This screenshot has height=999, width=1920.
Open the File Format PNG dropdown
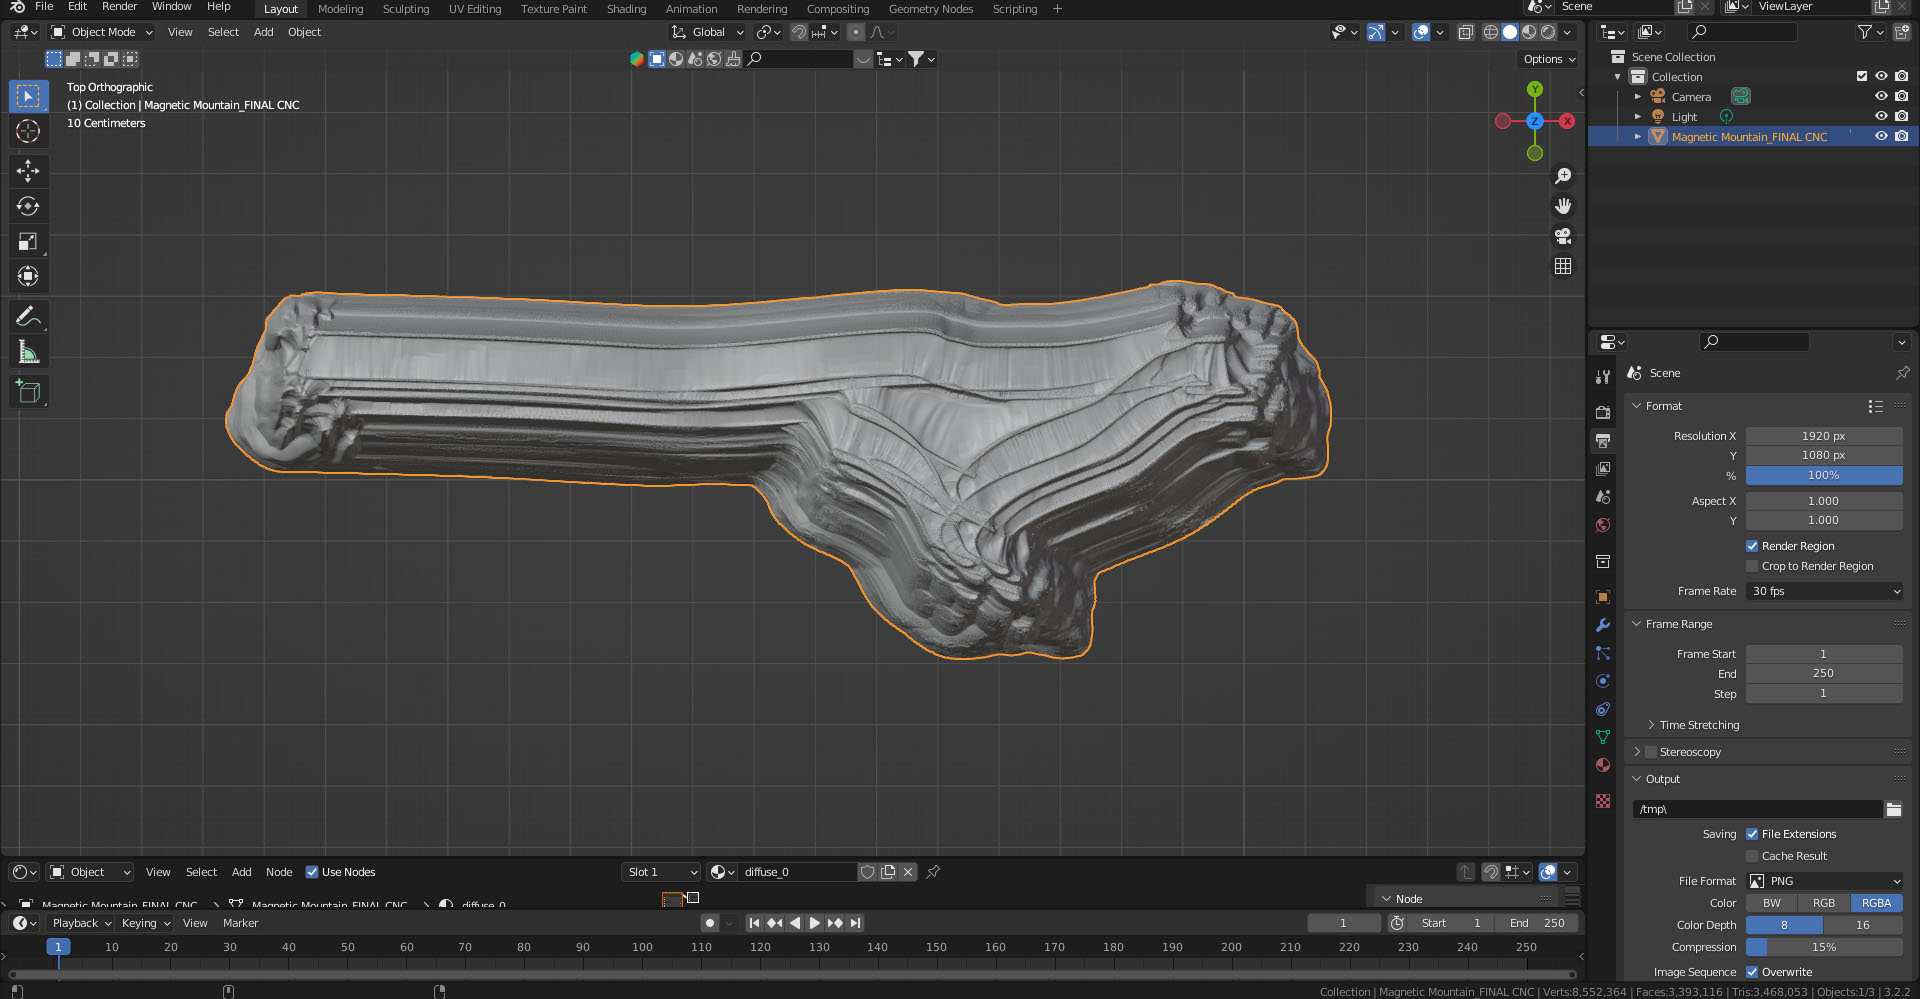point(1824,881)
